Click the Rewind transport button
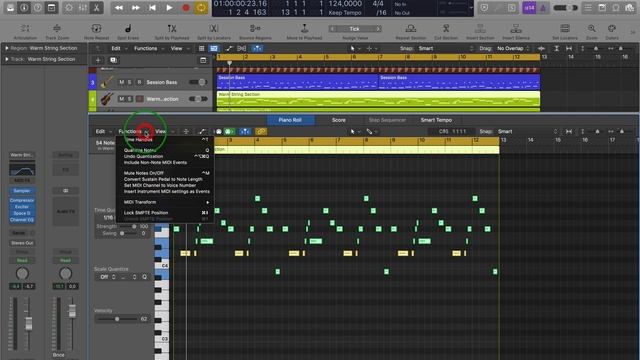640x360 pixels. pyautogui.click(x=119, y=7)
